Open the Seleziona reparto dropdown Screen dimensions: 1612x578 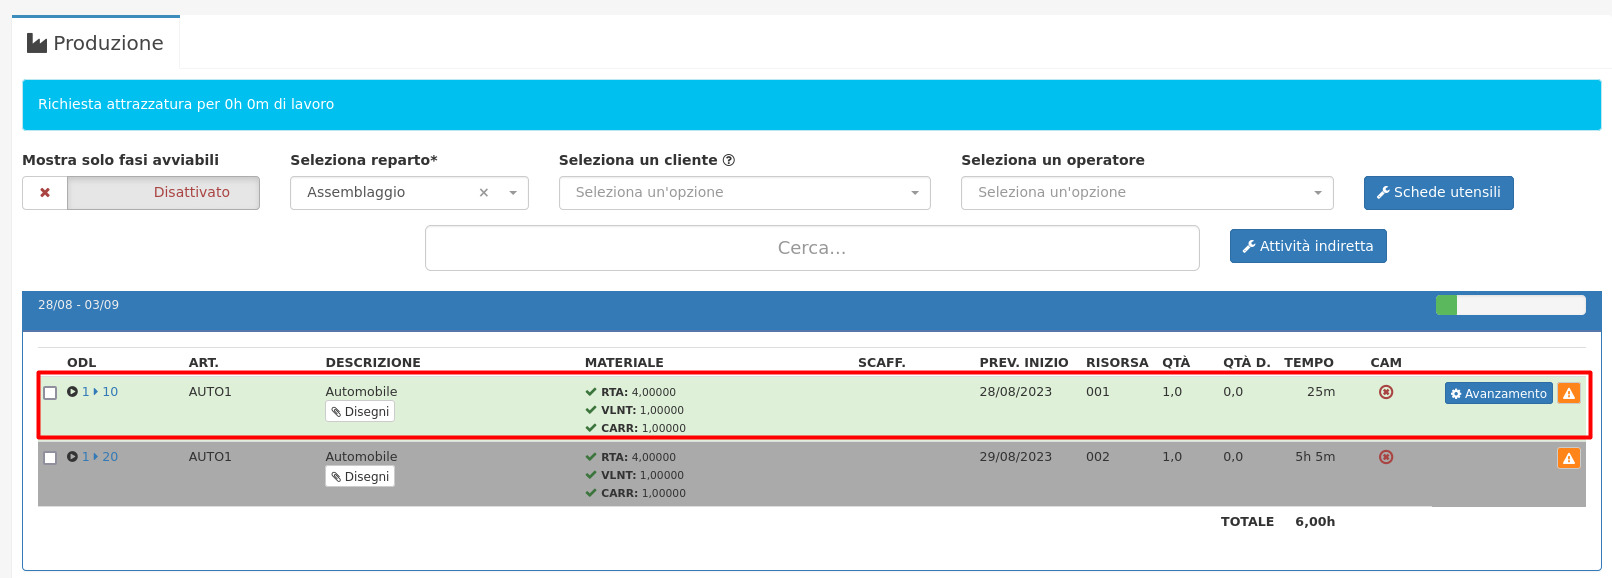409,193
